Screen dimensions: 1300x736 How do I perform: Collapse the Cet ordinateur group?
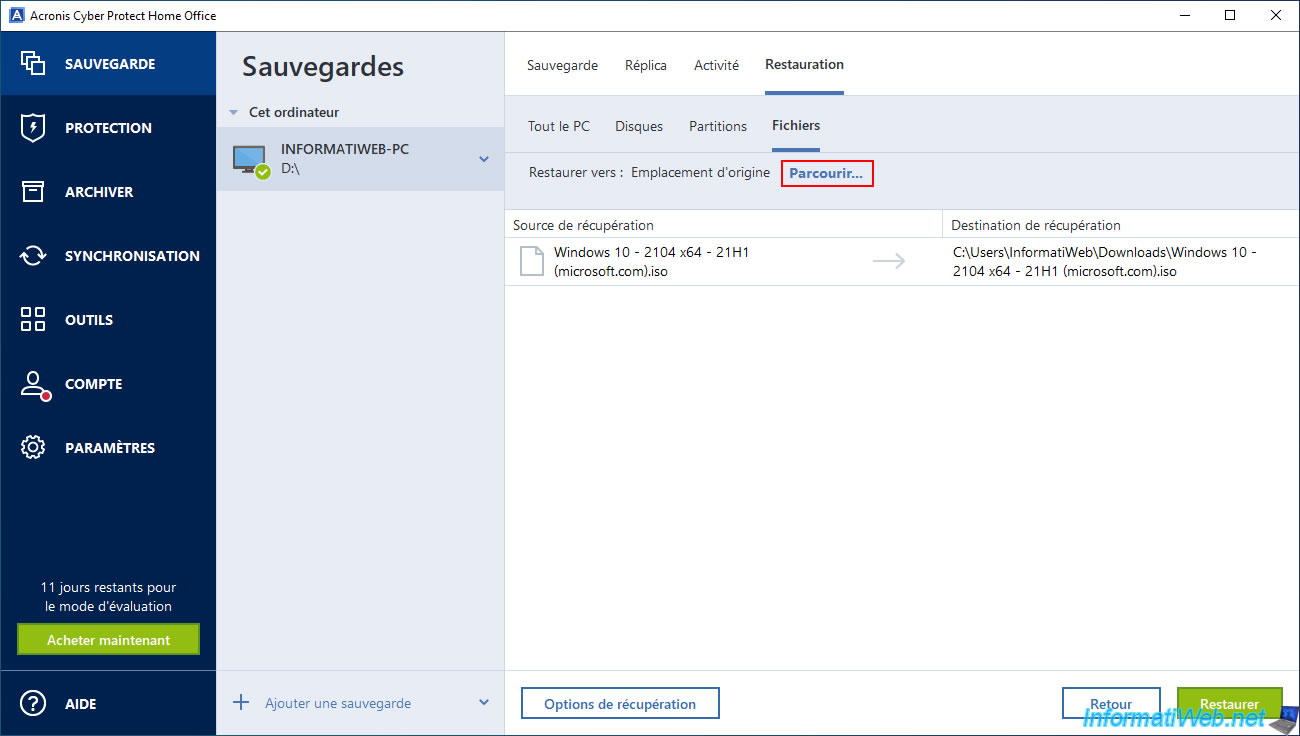coord(234,113)
